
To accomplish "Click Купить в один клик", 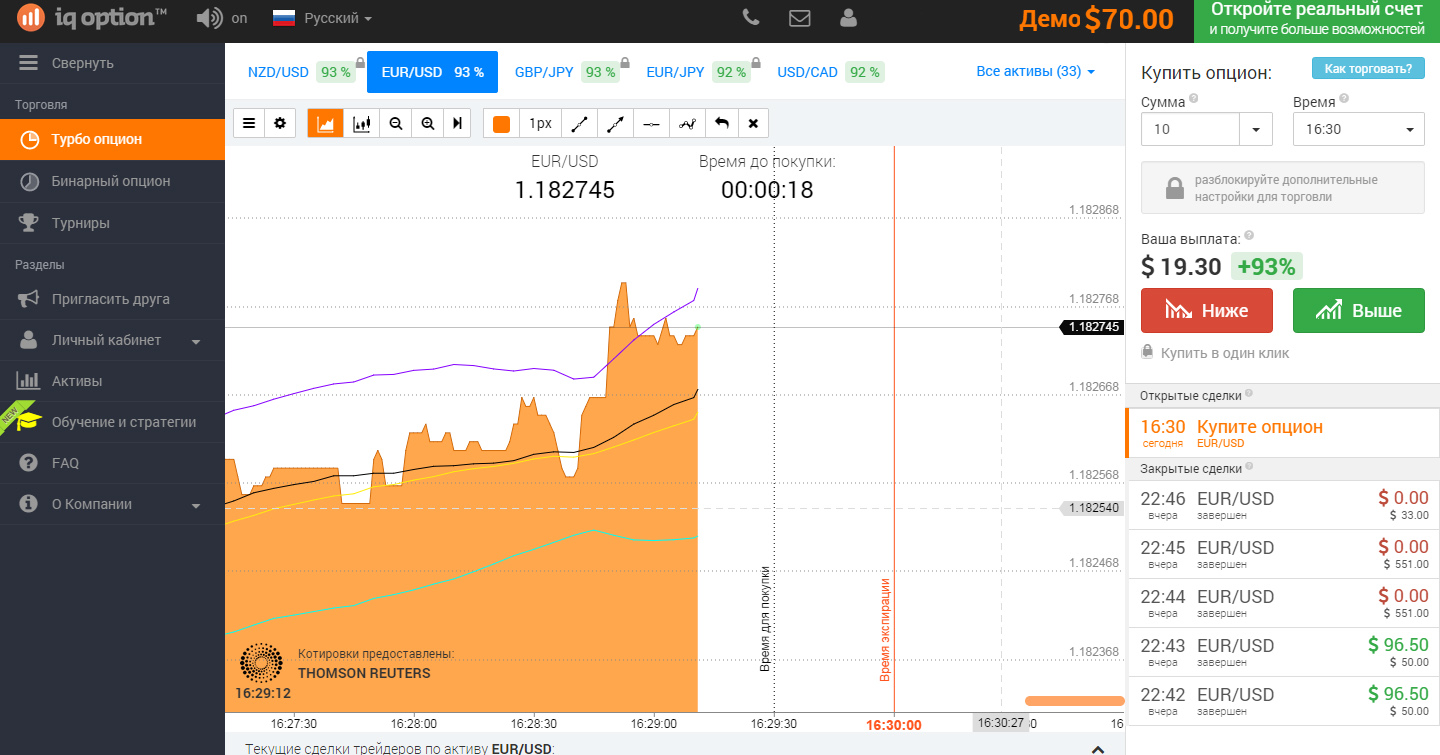I will pyautogui.click(x=1215, y=353).
